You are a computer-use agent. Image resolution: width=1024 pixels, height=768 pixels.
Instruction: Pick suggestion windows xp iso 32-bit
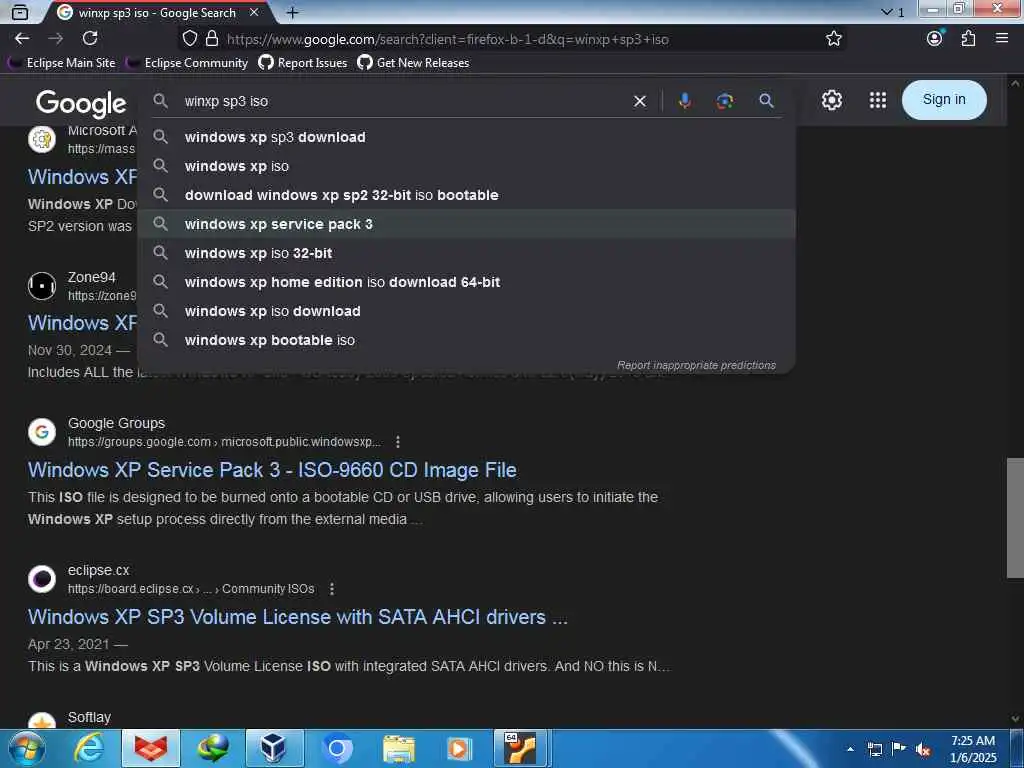click(466, 253)
